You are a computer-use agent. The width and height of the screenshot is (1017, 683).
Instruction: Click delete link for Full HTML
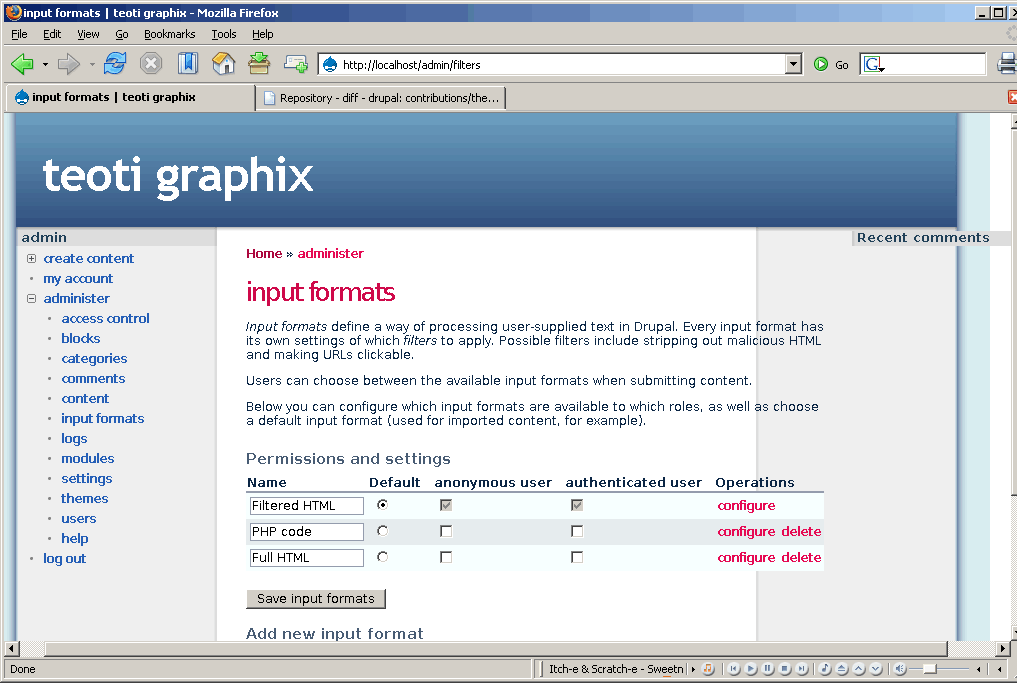point(801,557)
